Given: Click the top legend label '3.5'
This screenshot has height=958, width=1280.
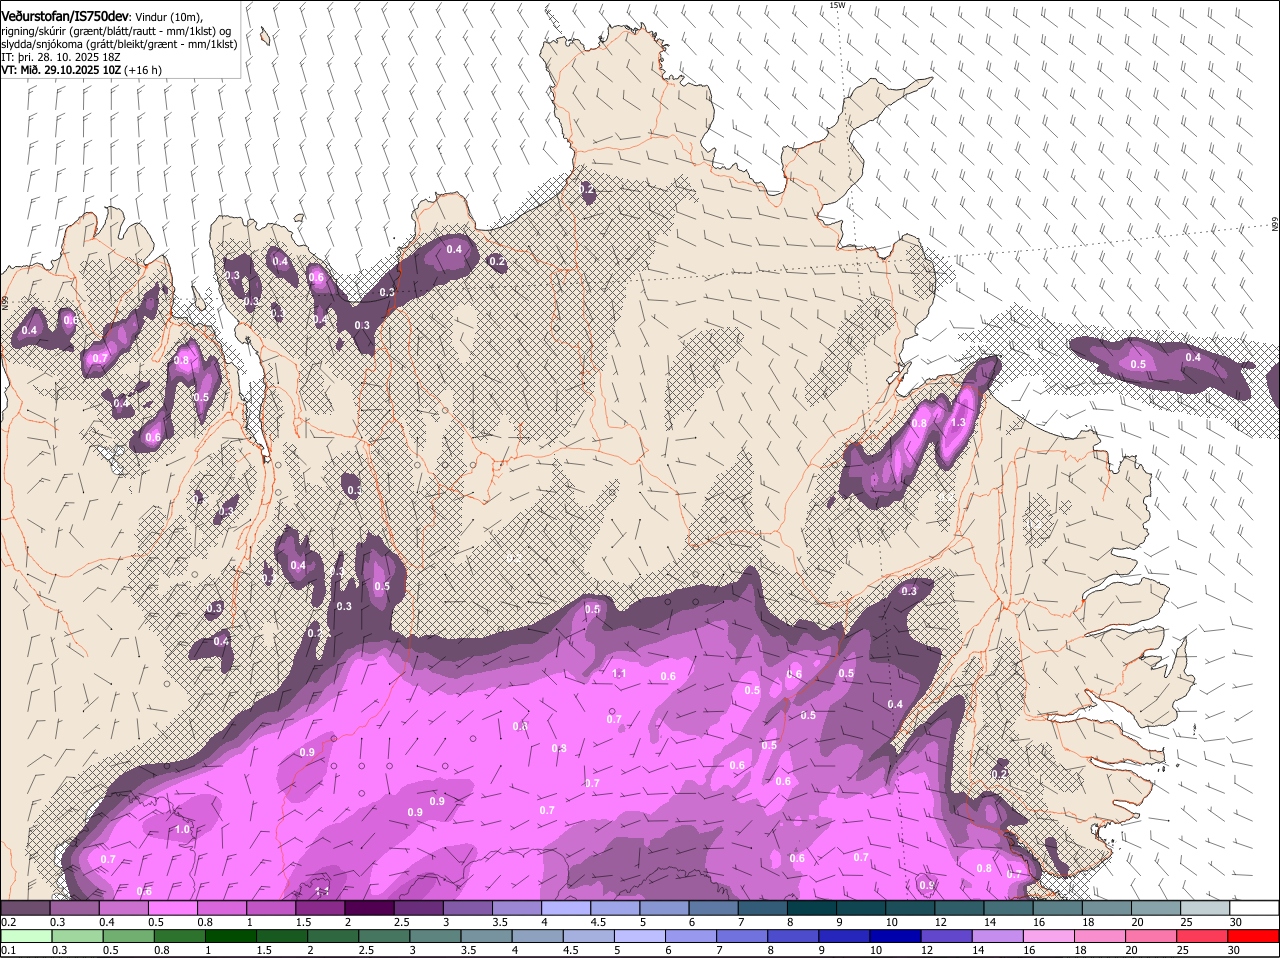Looking at the screenshot, I should [501, 922].
